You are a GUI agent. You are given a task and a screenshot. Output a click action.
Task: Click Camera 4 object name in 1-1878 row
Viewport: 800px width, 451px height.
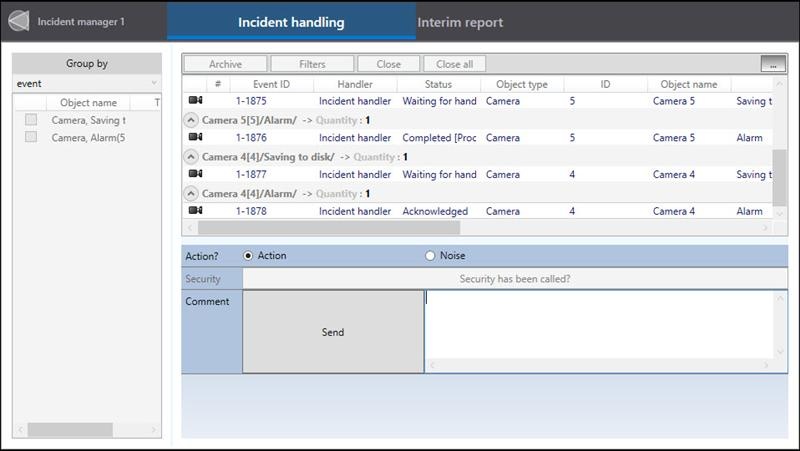point(673,211)
